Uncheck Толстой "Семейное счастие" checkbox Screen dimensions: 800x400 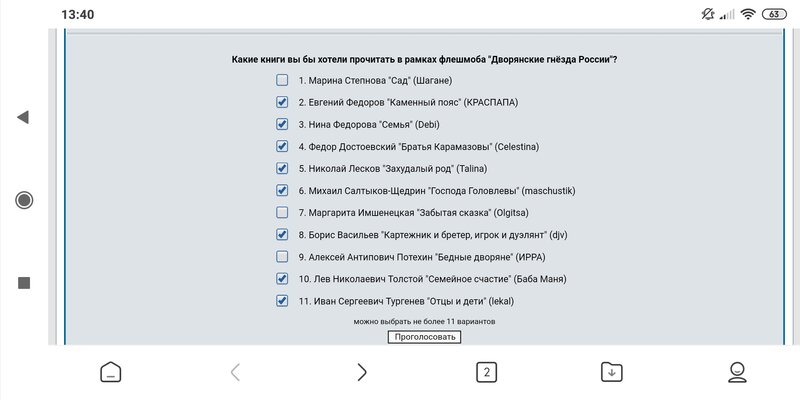(282, 279)
